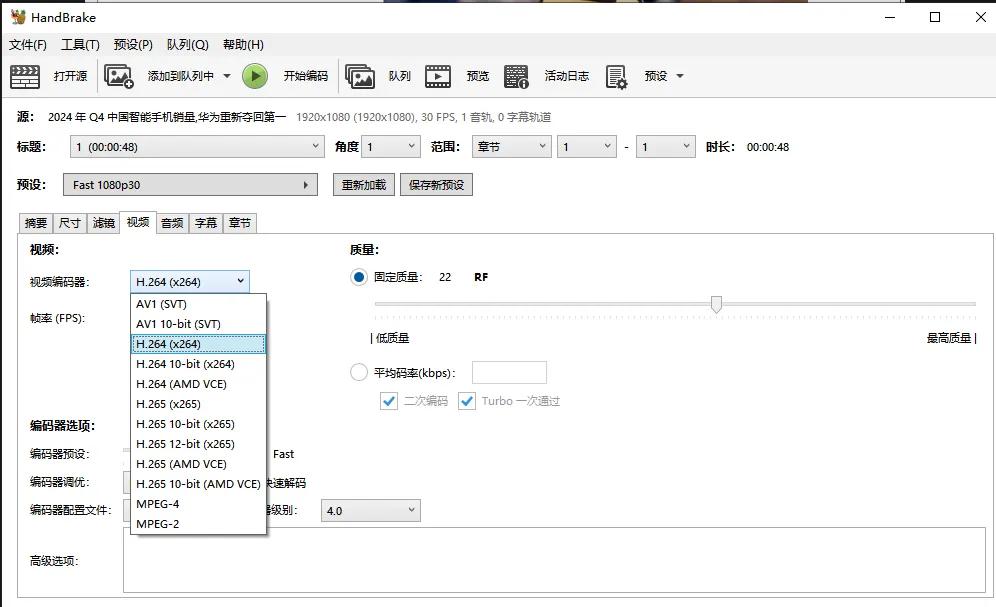
Task: Click the 保存新预设 button
Action: (x=436, y=185)
